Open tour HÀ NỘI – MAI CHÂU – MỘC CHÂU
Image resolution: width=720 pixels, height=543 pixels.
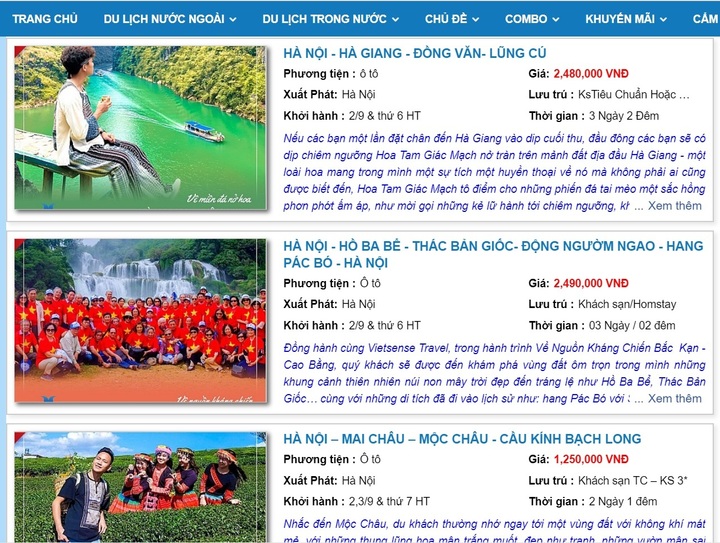tap(462, 439)
